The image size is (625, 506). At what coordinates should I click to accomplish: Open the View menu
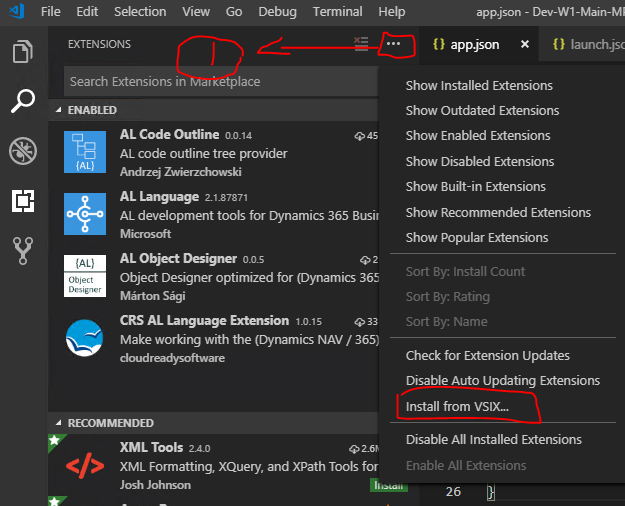[196, 12]
